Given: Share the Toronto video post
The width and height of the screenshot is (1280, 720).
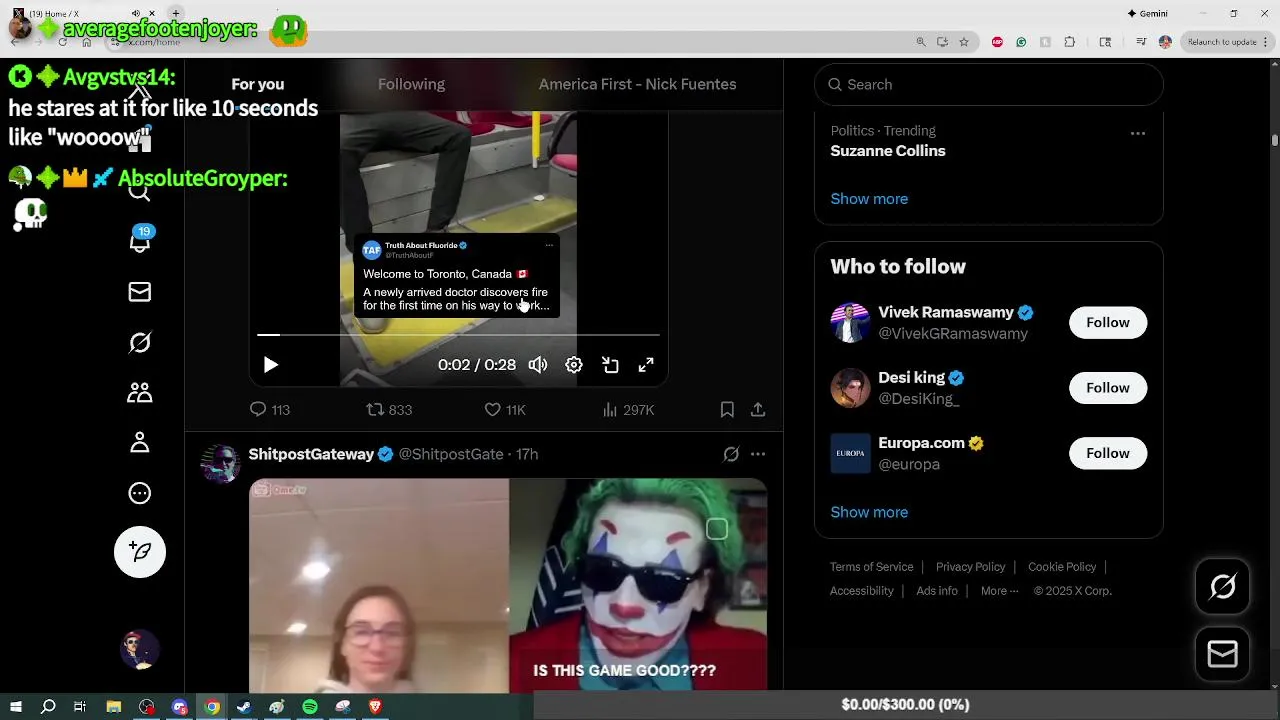Looking at the screenshot, I should pos(758,410).
